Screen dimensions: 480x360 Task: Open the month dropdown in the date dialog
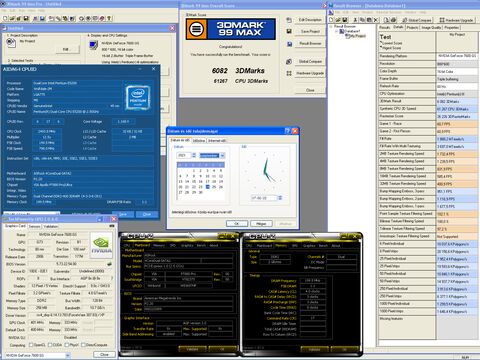pyautogui.click(x=222, y=155)
